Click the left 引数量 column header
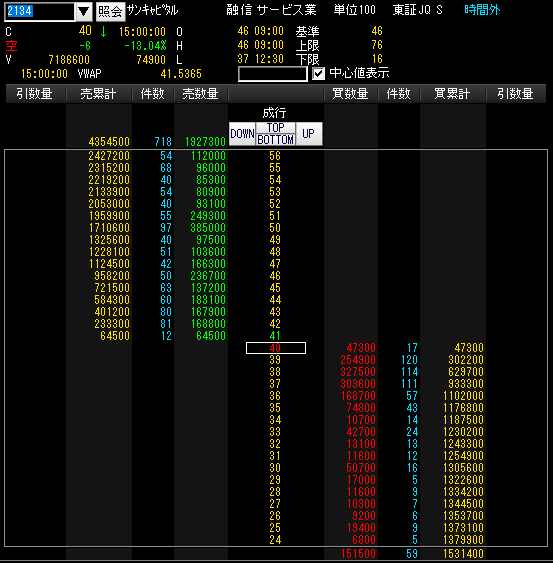Screen dimensions: 553x563 click(x=35, y=94)
